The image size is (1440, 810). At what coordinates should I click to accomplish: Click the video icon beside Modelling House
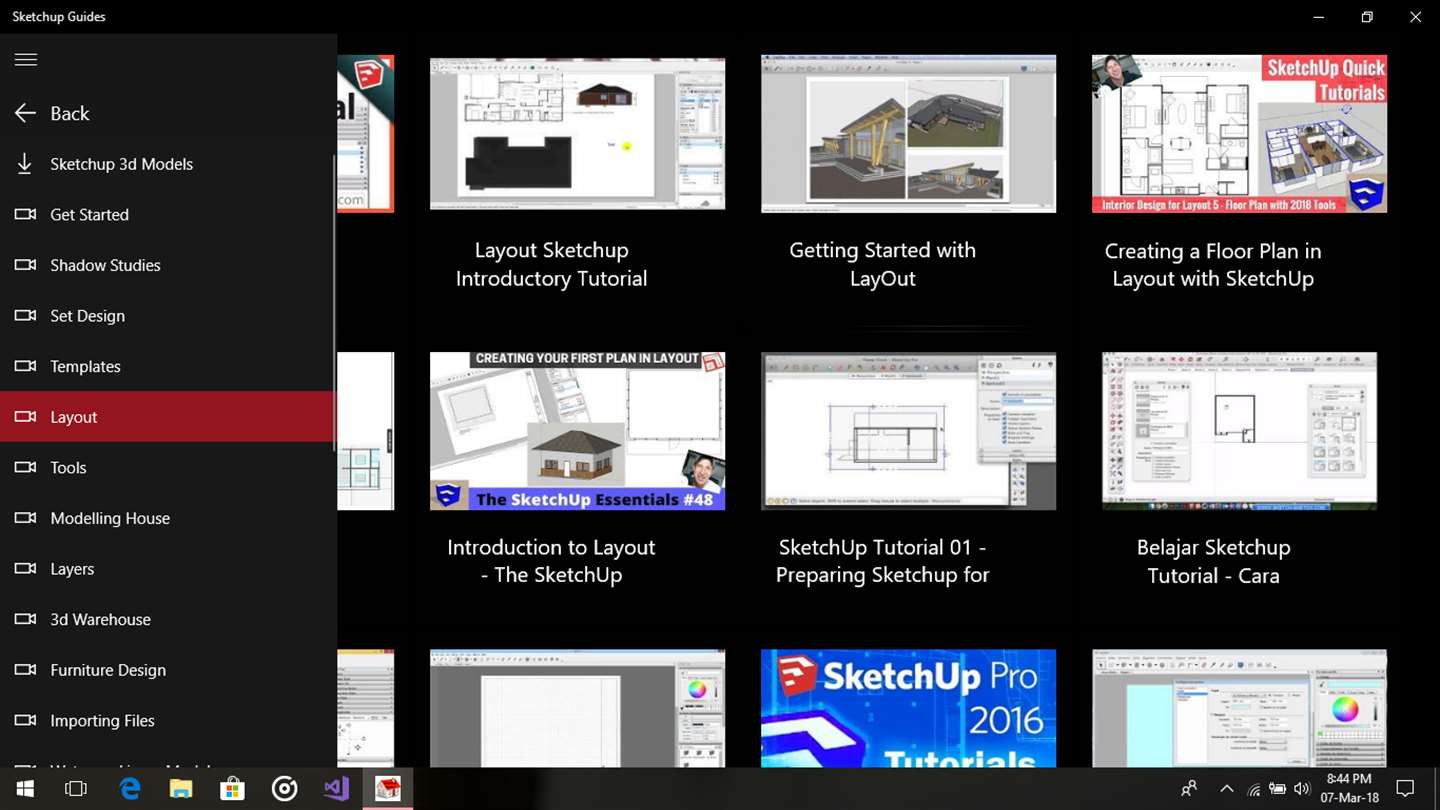click(x=25, y=518)
